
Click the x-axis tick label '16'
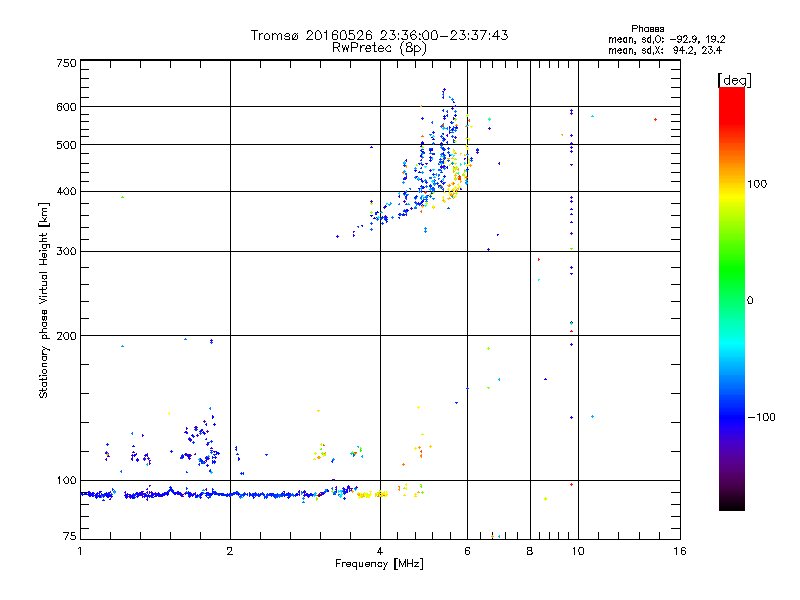tap(680, 551)
